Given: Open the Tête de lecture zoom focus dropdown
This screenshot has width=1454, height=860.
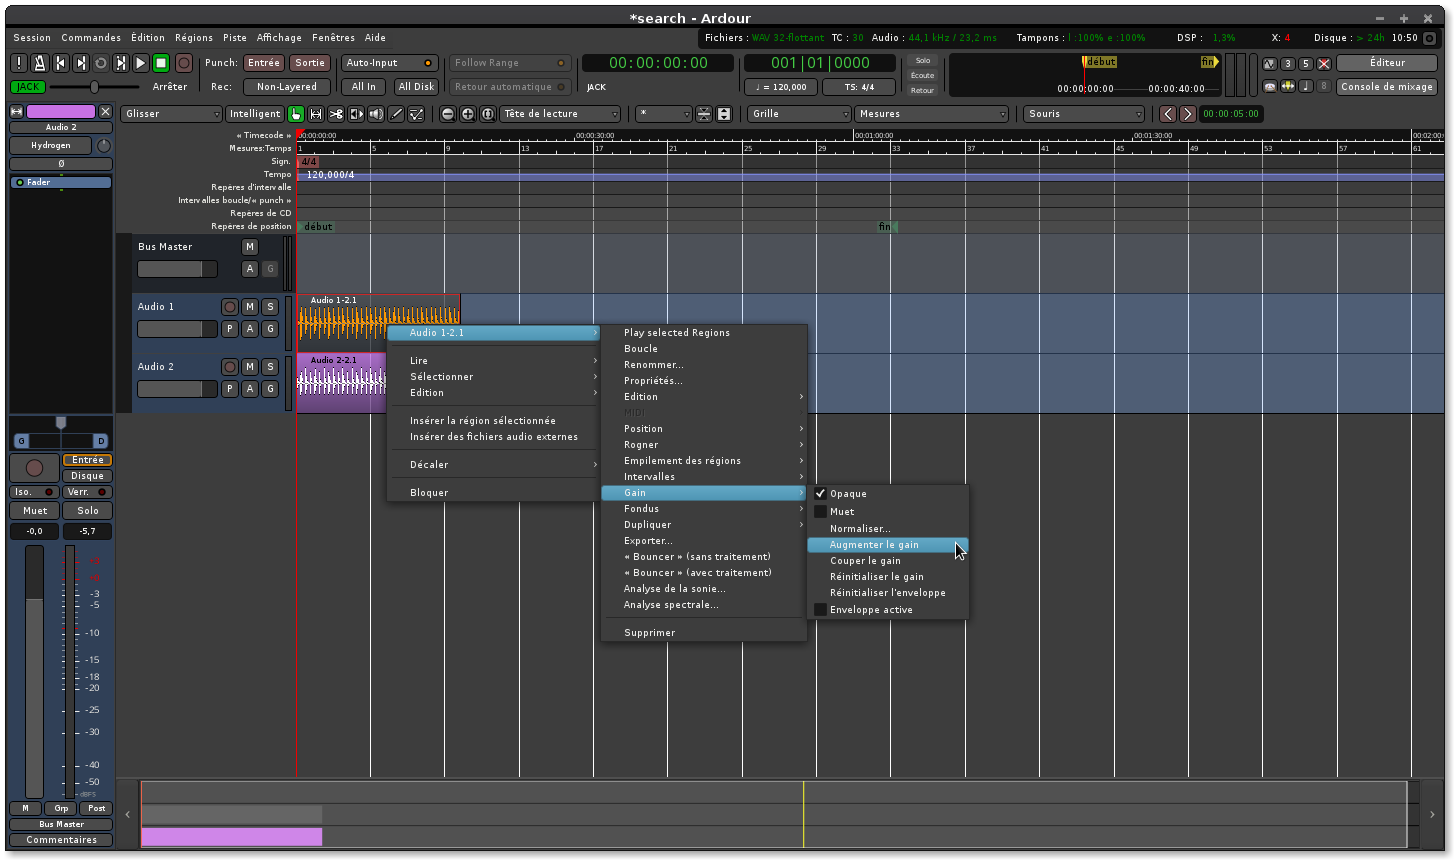Looking at the screenshot, I should [x=560, y=114].
